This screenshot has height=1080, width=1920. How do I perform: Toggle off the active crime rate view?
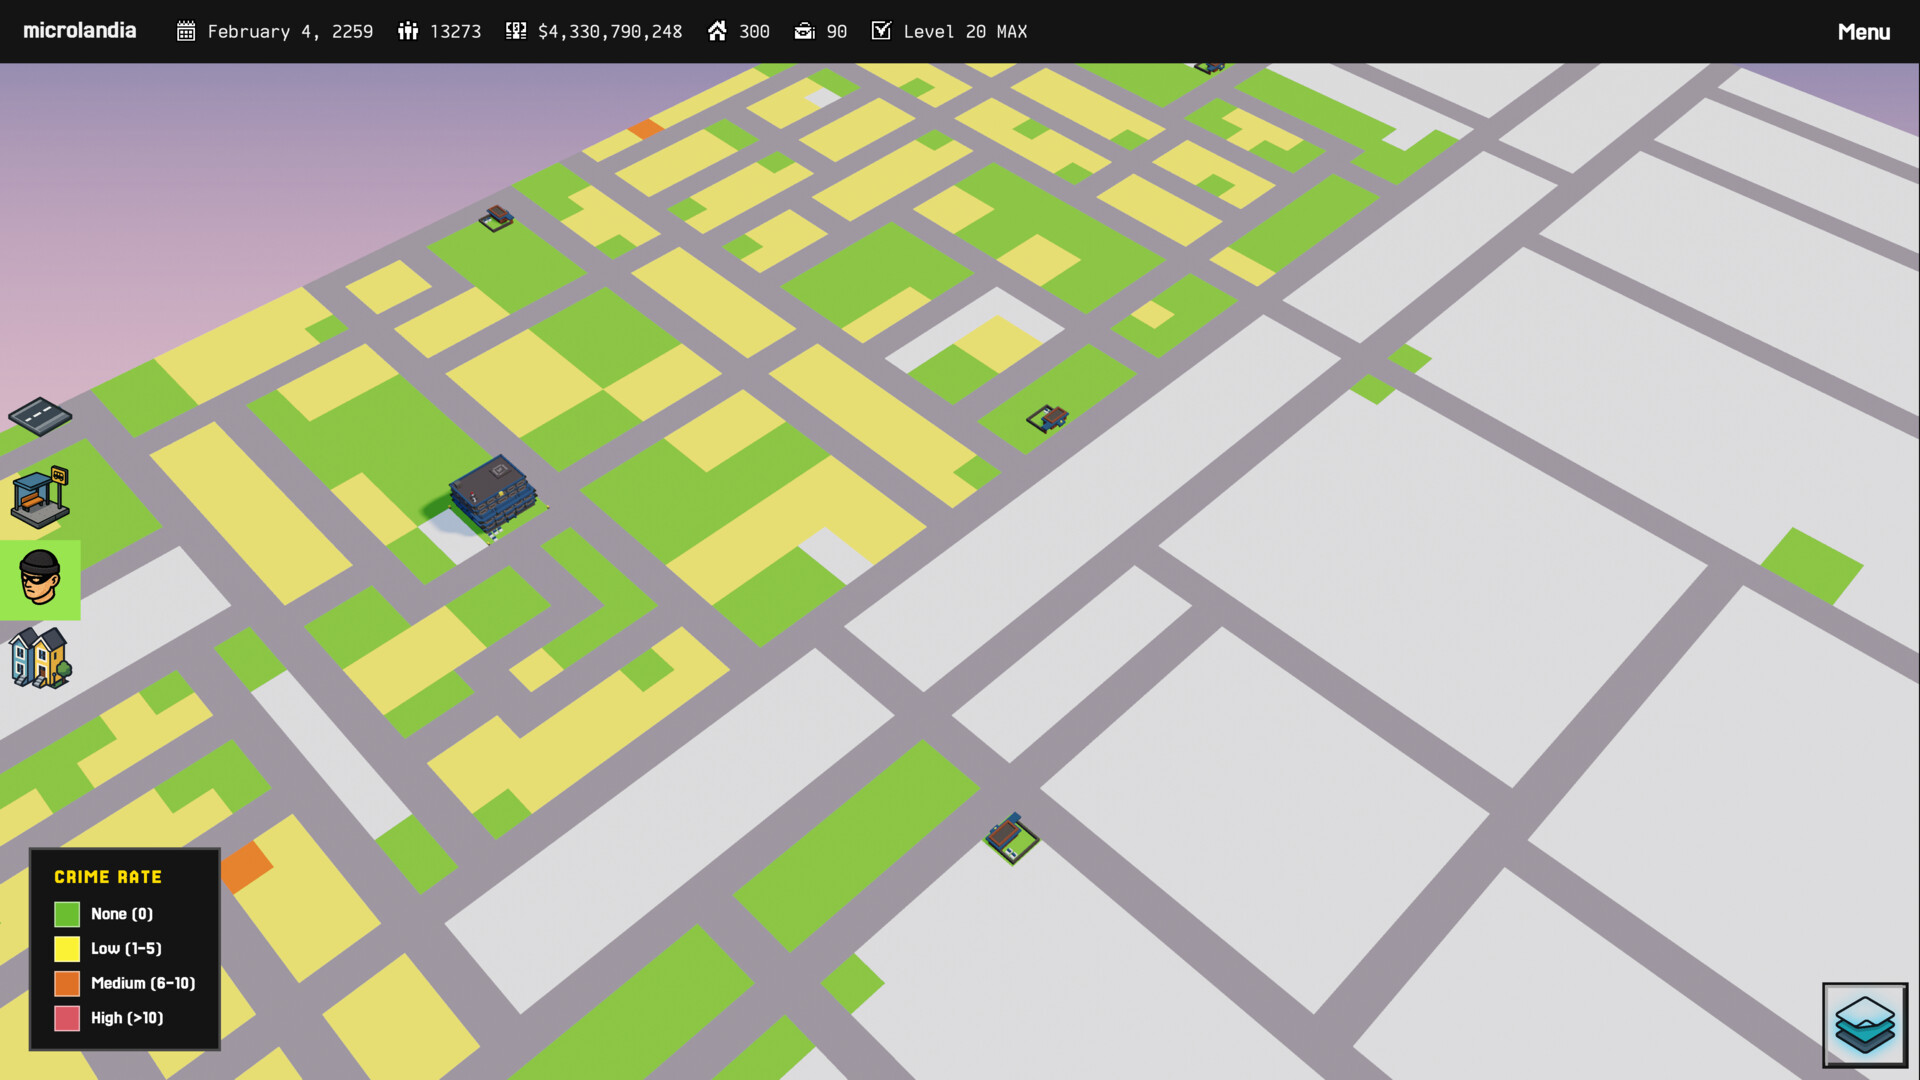[40, 580]
